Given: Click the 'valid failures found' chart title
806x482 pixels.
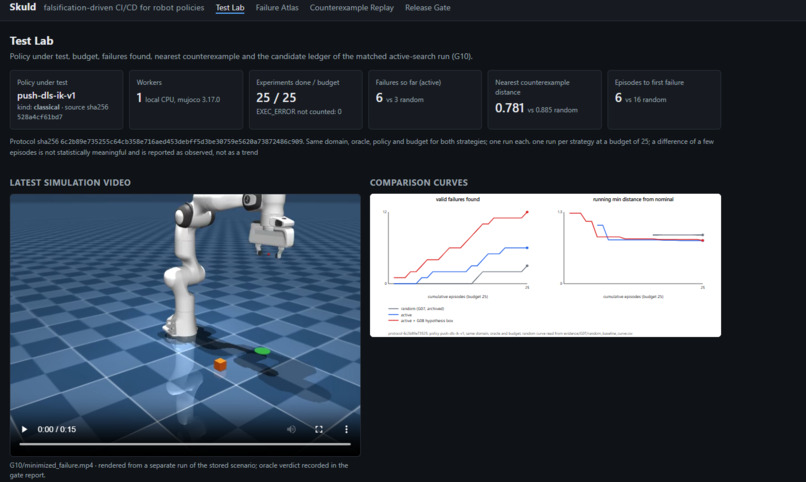Looking at the screenshot, I should (457, 199).
